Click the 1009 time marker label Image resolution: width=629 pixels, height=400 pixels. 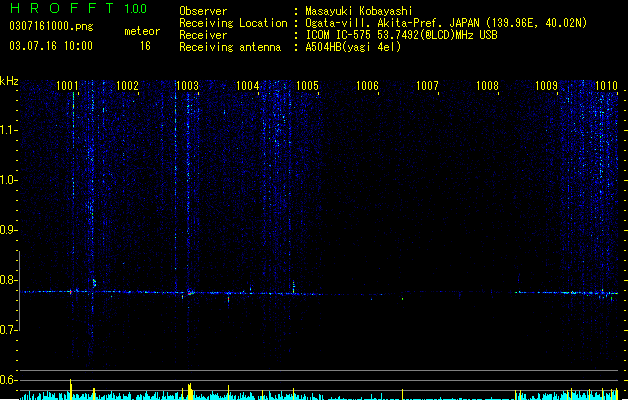547,86
